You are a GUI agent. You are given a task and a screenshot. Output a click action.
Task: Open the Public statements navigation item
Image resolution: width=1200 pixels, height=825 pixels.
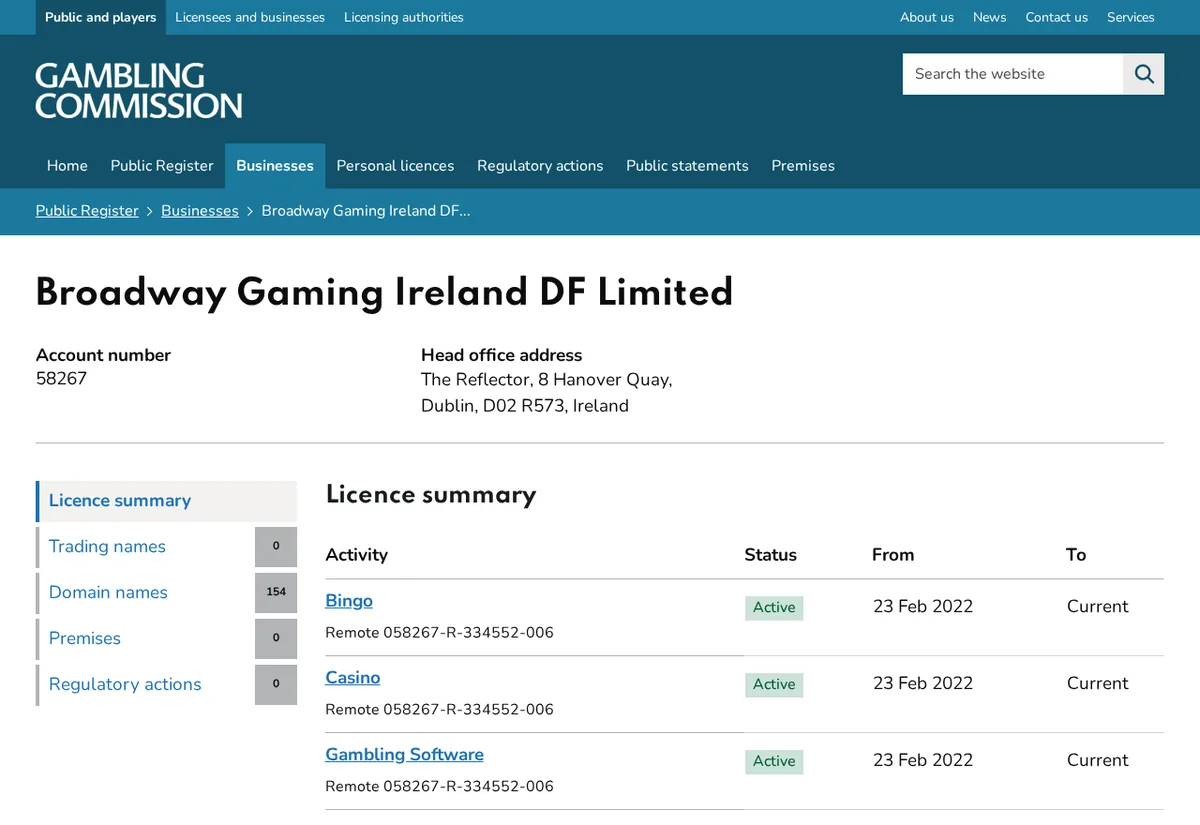point(687,166)
